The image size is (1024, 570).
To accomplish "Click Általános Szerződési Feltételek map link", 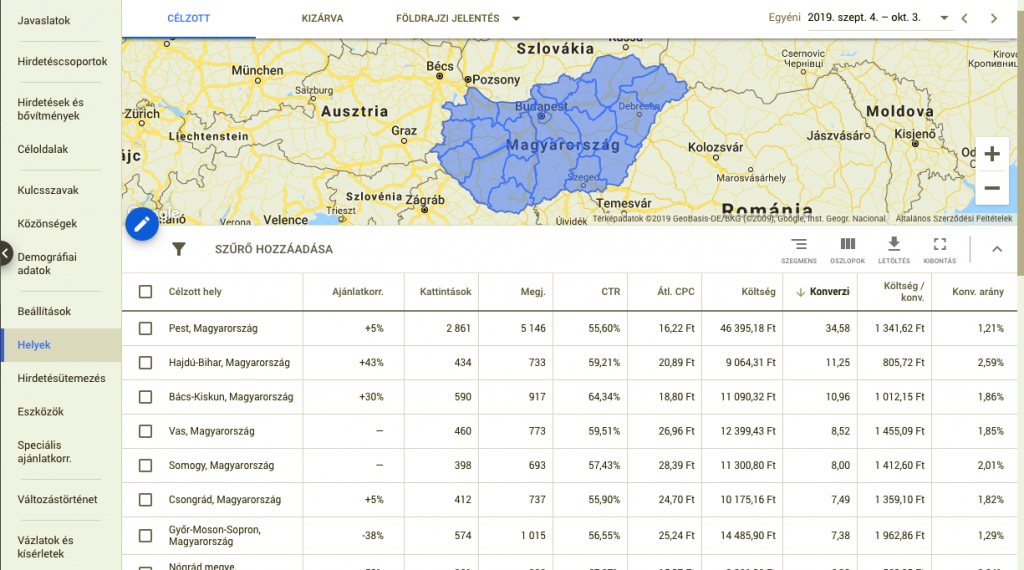I will coord(953,219).
